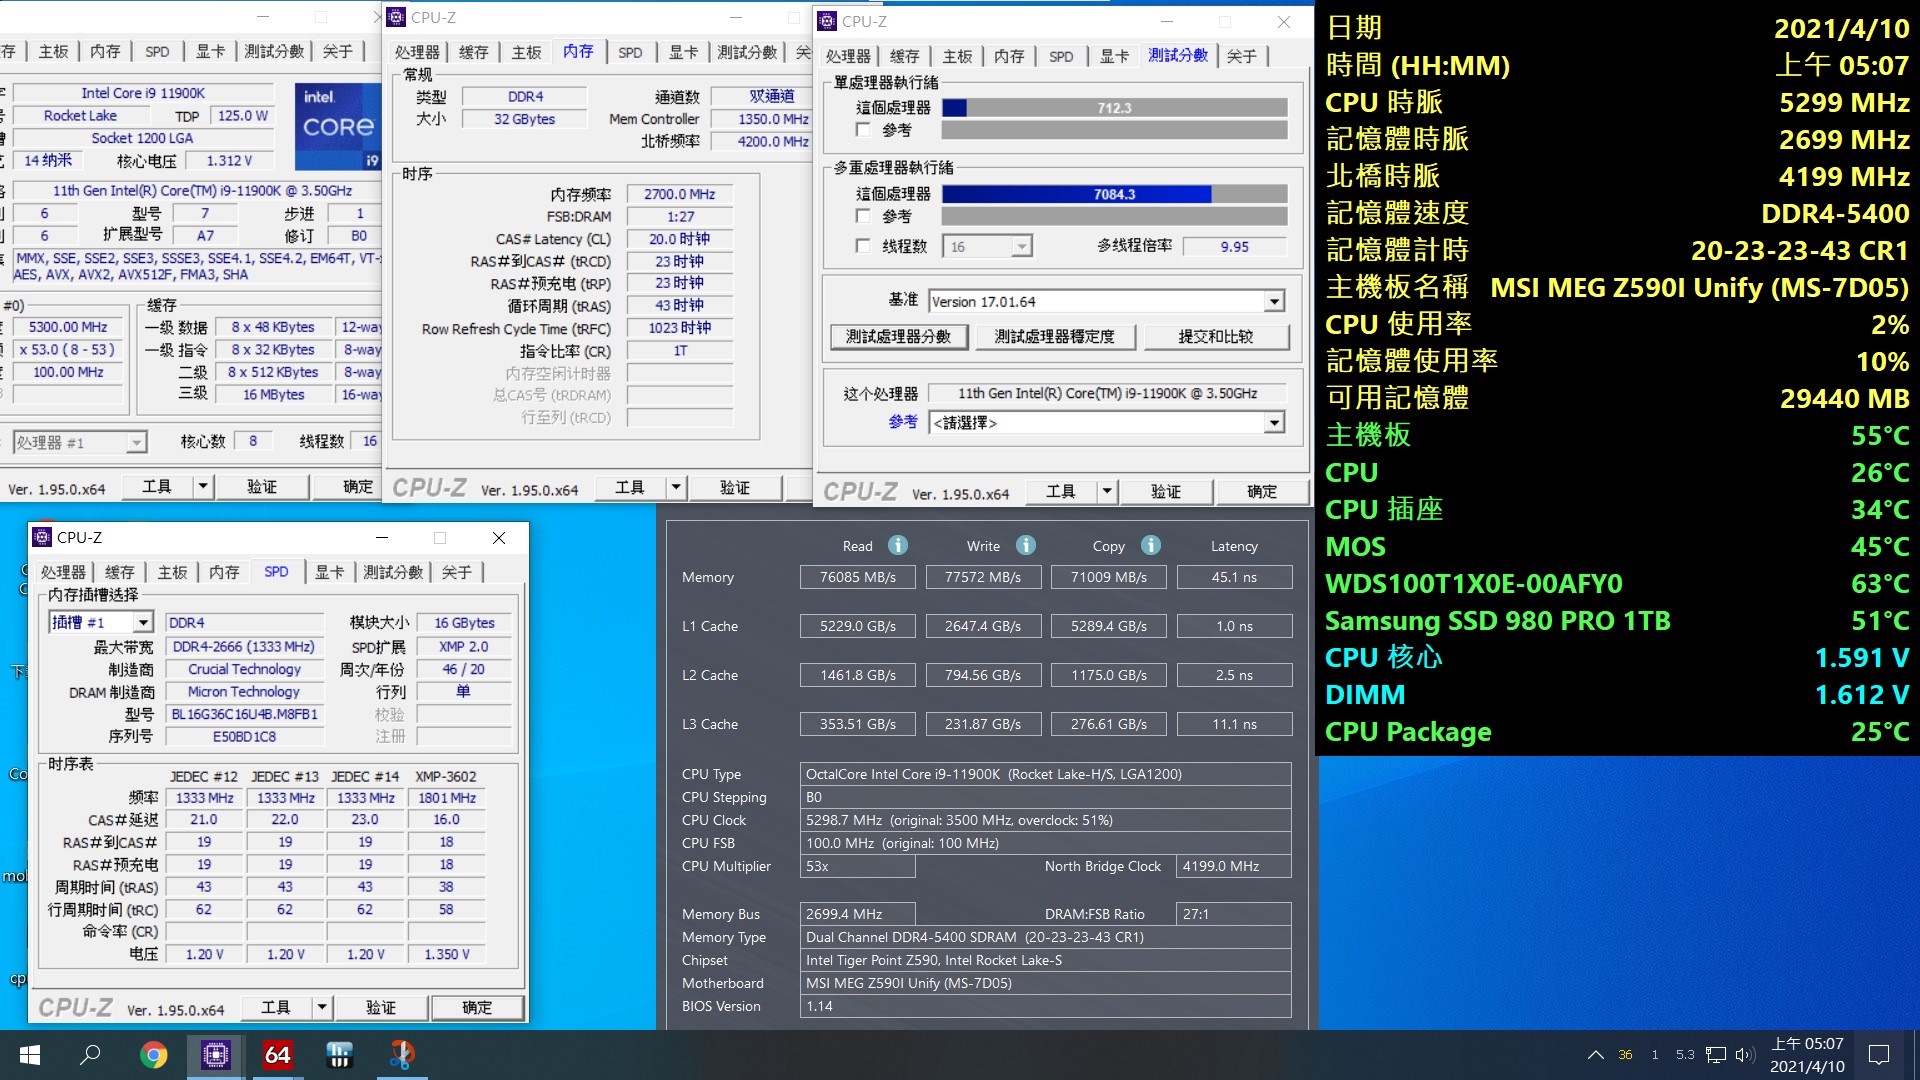Image resolution: width=1920 pixels, height=1080 pixels.
Task: Click CPU-Z SPD window title icon
Action: click(x=42, y=537)
